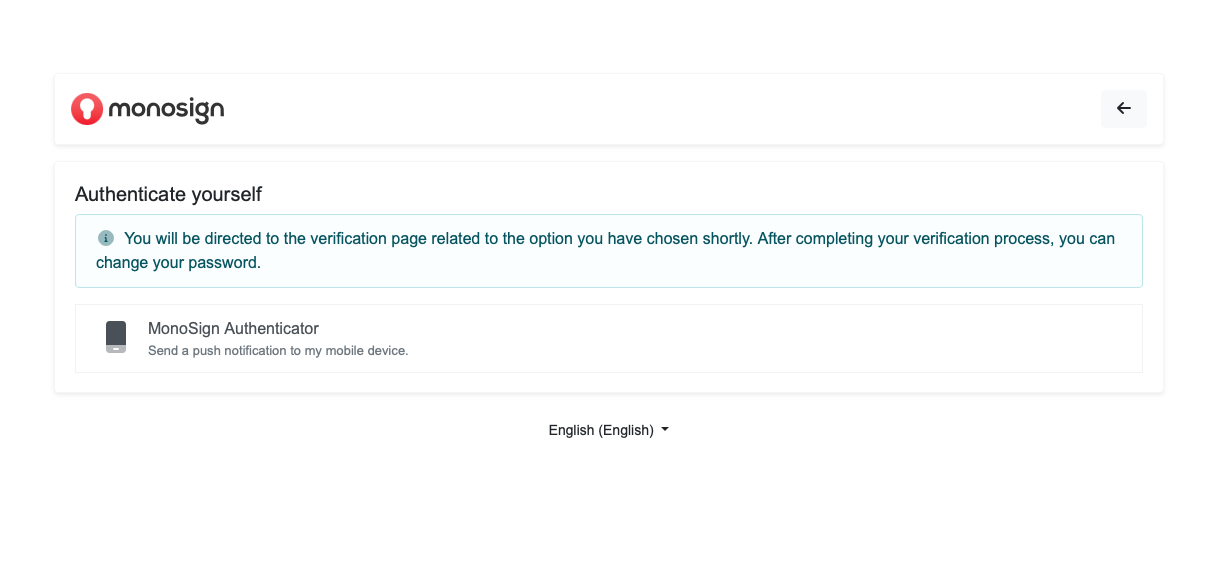Screen dimensions: 1216x569
Task: Open the English (English) language selector
Action: (x=608, y=430)
